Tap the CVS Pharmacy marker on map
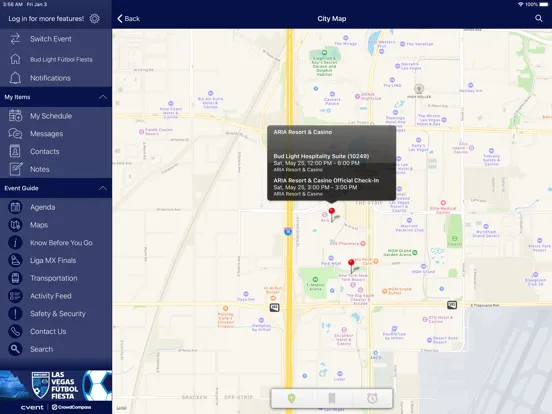 pyautogui.click(x=363, y=243)
